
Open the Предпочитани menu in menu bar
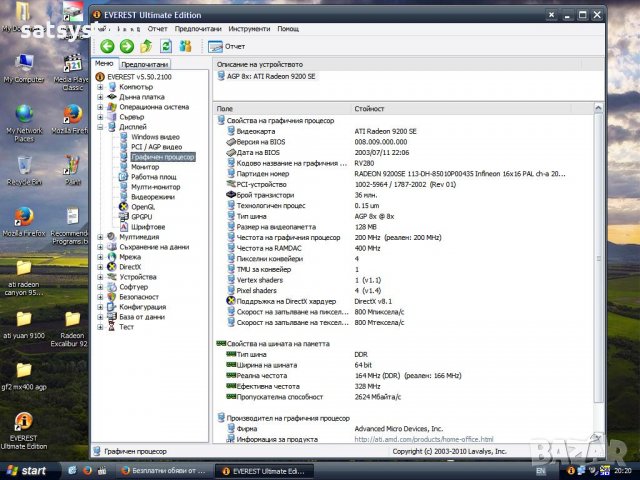pyautogui.click(x=198, y=29)
